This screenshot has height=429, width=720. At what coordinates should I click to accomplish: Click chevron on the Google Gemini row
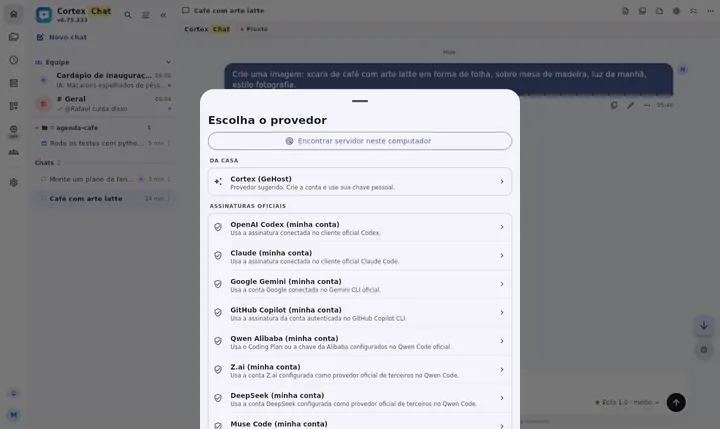[x=502, y=284]
